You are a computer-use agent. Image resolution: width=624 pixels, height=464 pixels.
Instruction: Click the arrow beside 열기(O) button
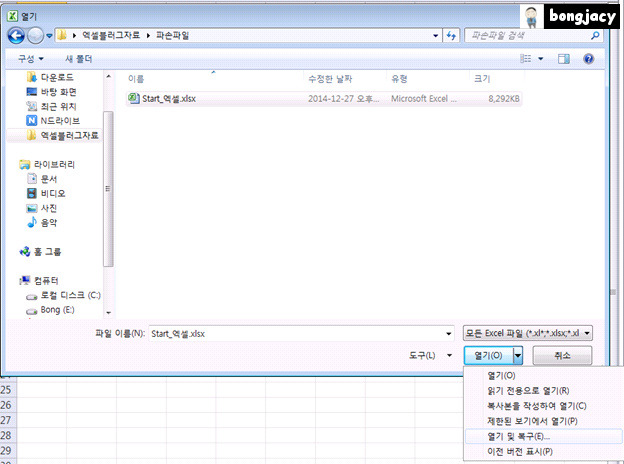[518, 355]
